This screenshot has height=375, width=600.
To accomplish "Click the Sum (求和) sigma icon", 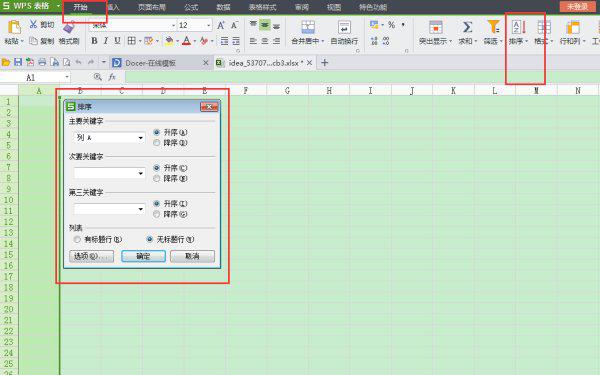I will click(467, 27).
